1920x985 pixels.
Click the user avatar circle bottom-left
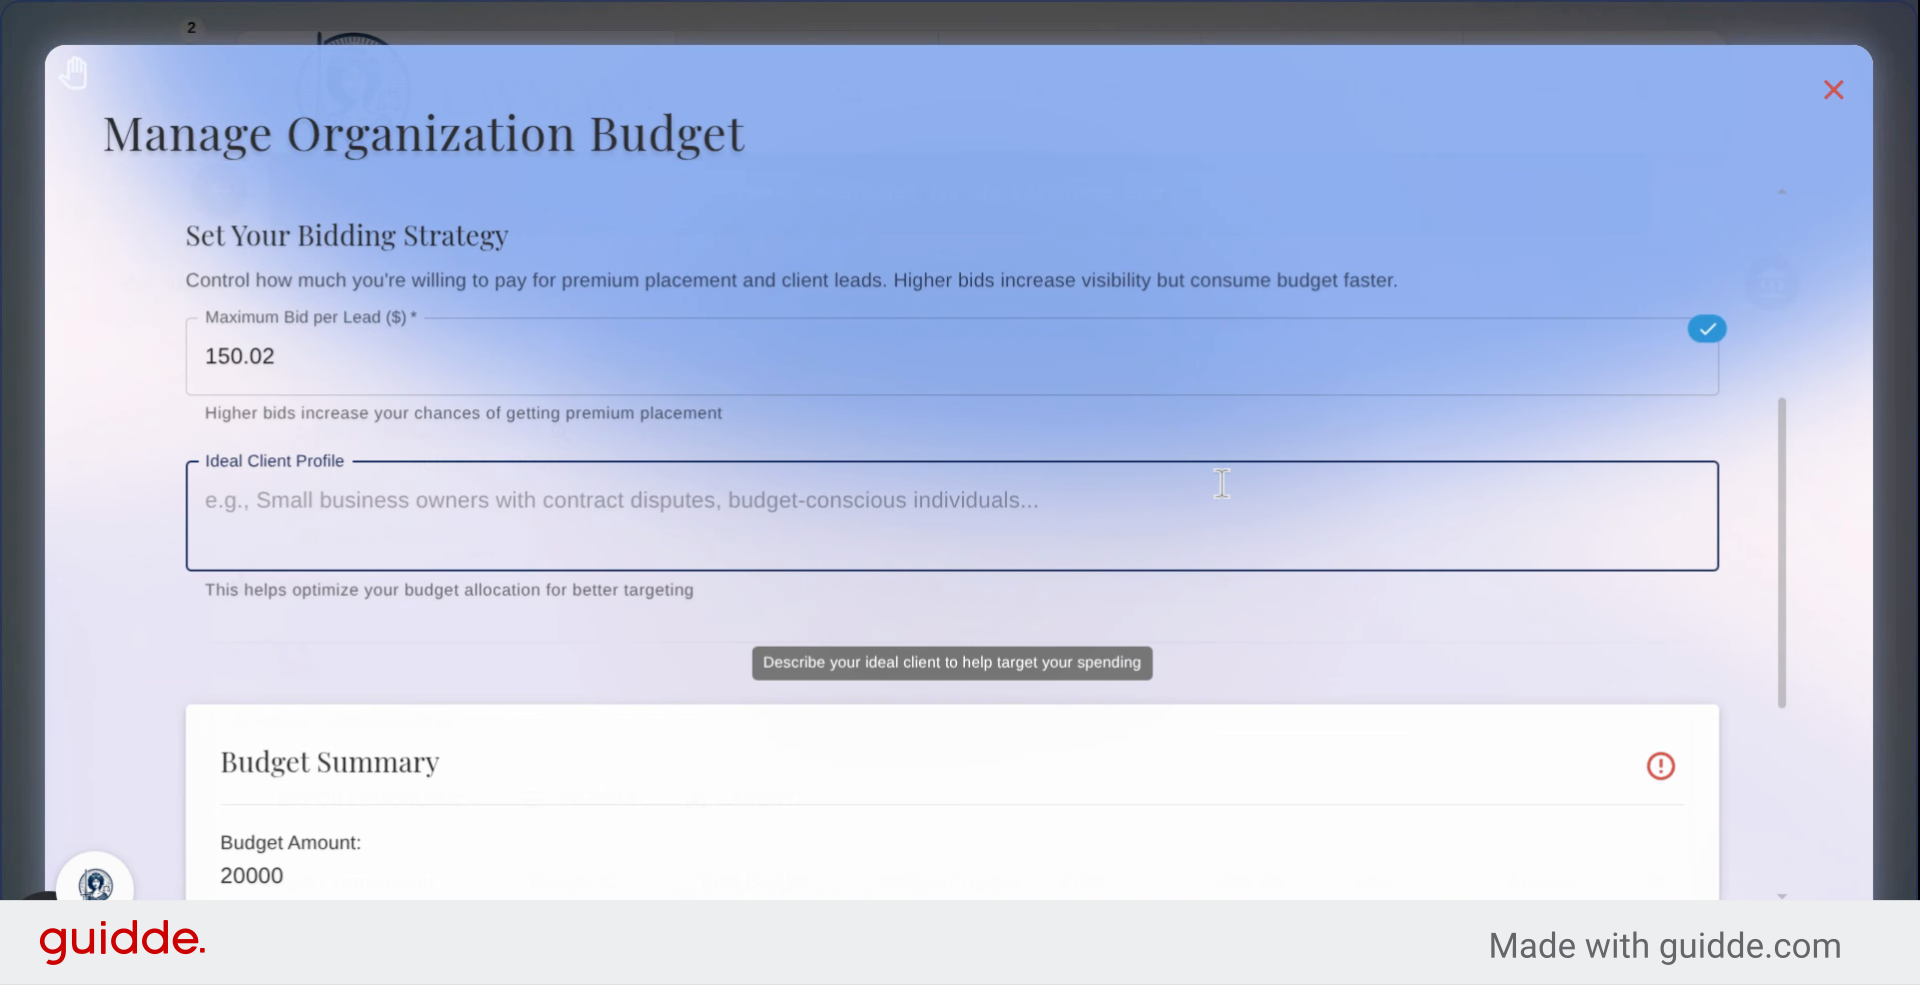click(95, 883)
